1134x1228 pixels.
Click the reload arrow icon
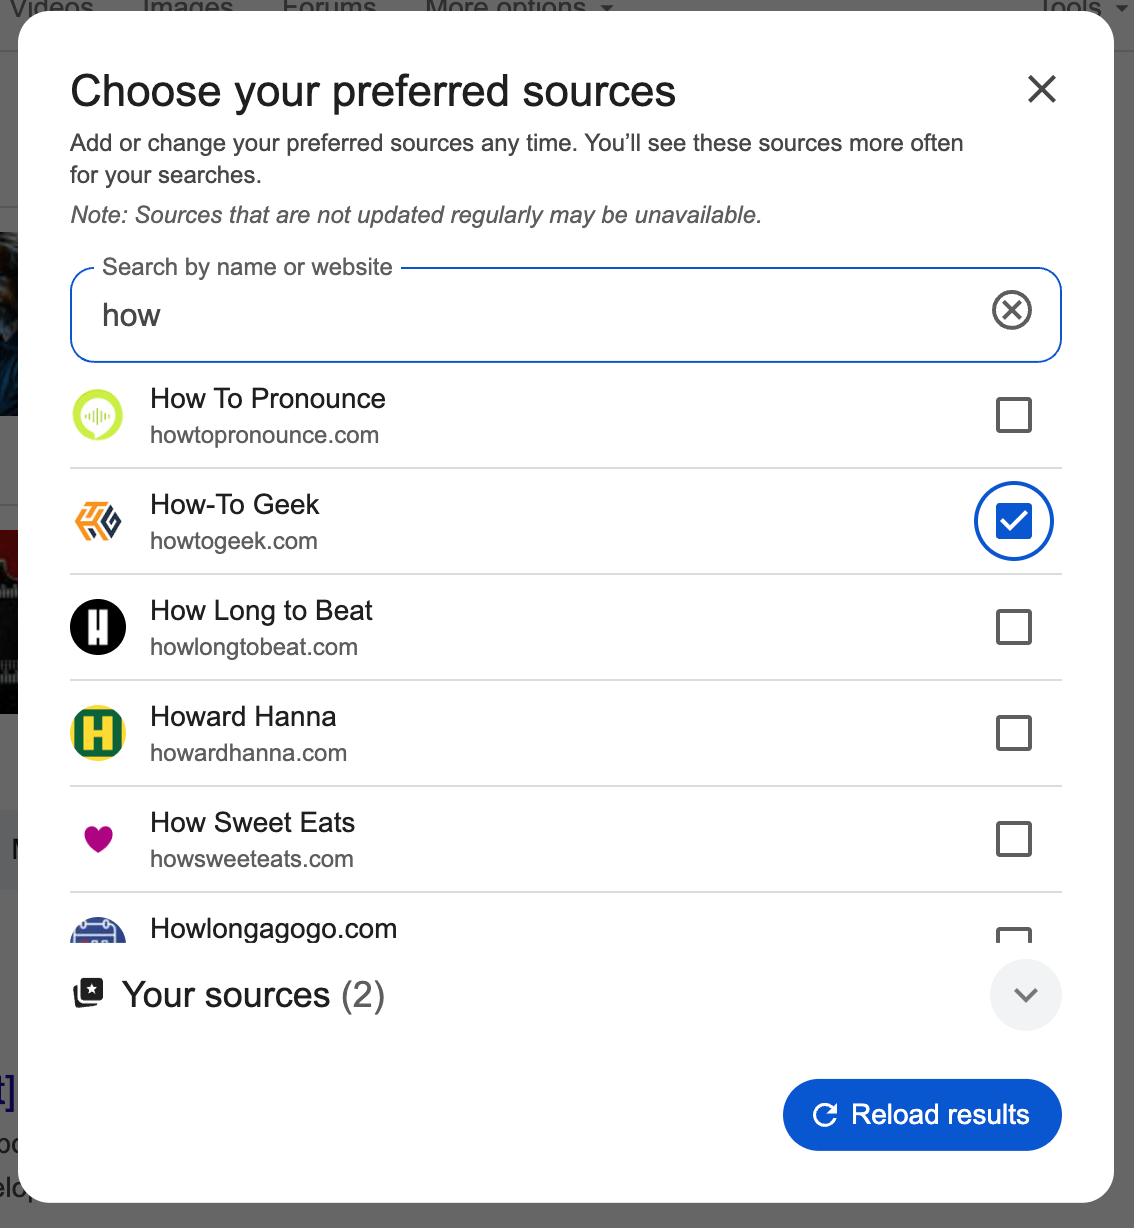click(x=824, y=1115)
